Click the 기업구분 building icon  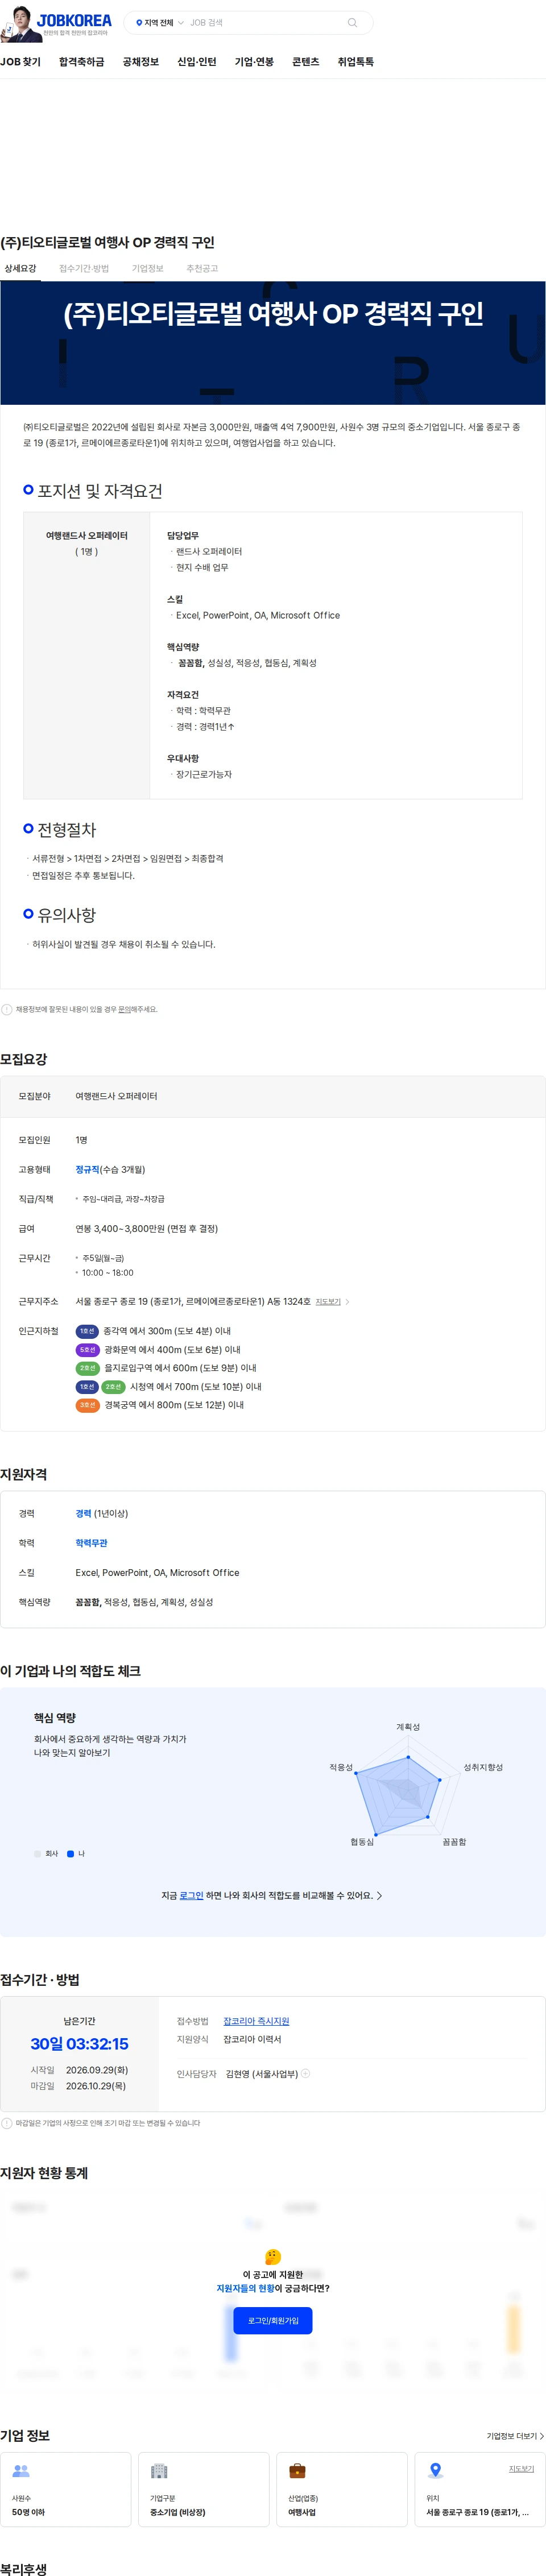159,2470
